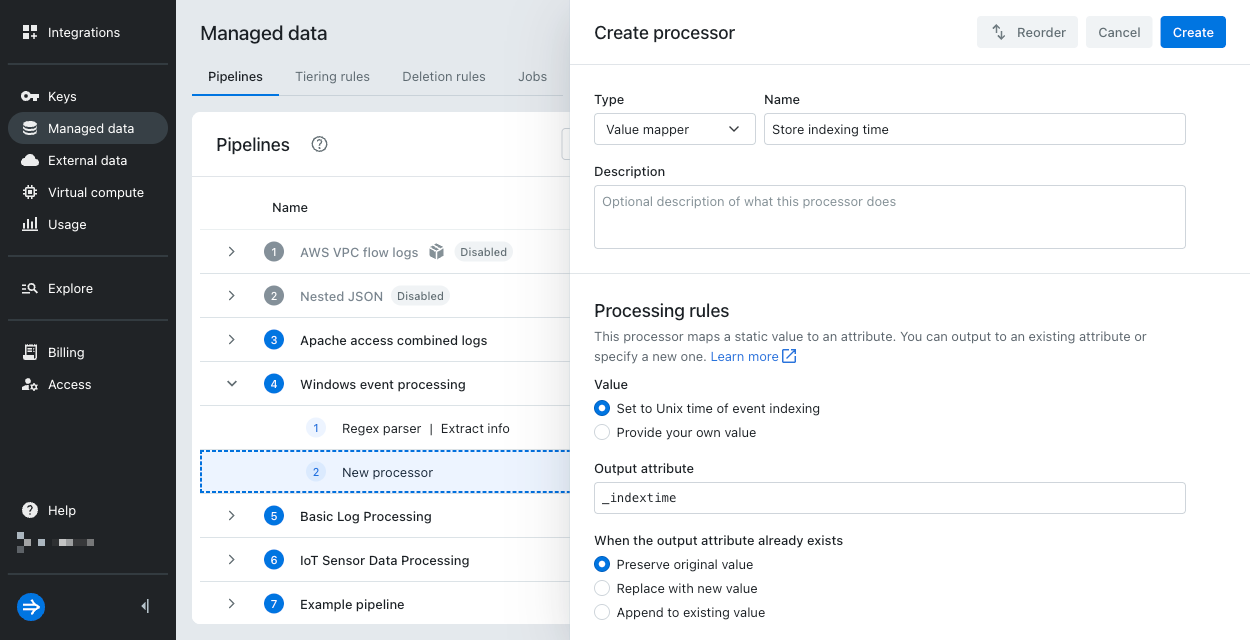Expand the Basic Log Processing pipeline
The height and width of the screenshot is (640, 1250).
[232, 516]
